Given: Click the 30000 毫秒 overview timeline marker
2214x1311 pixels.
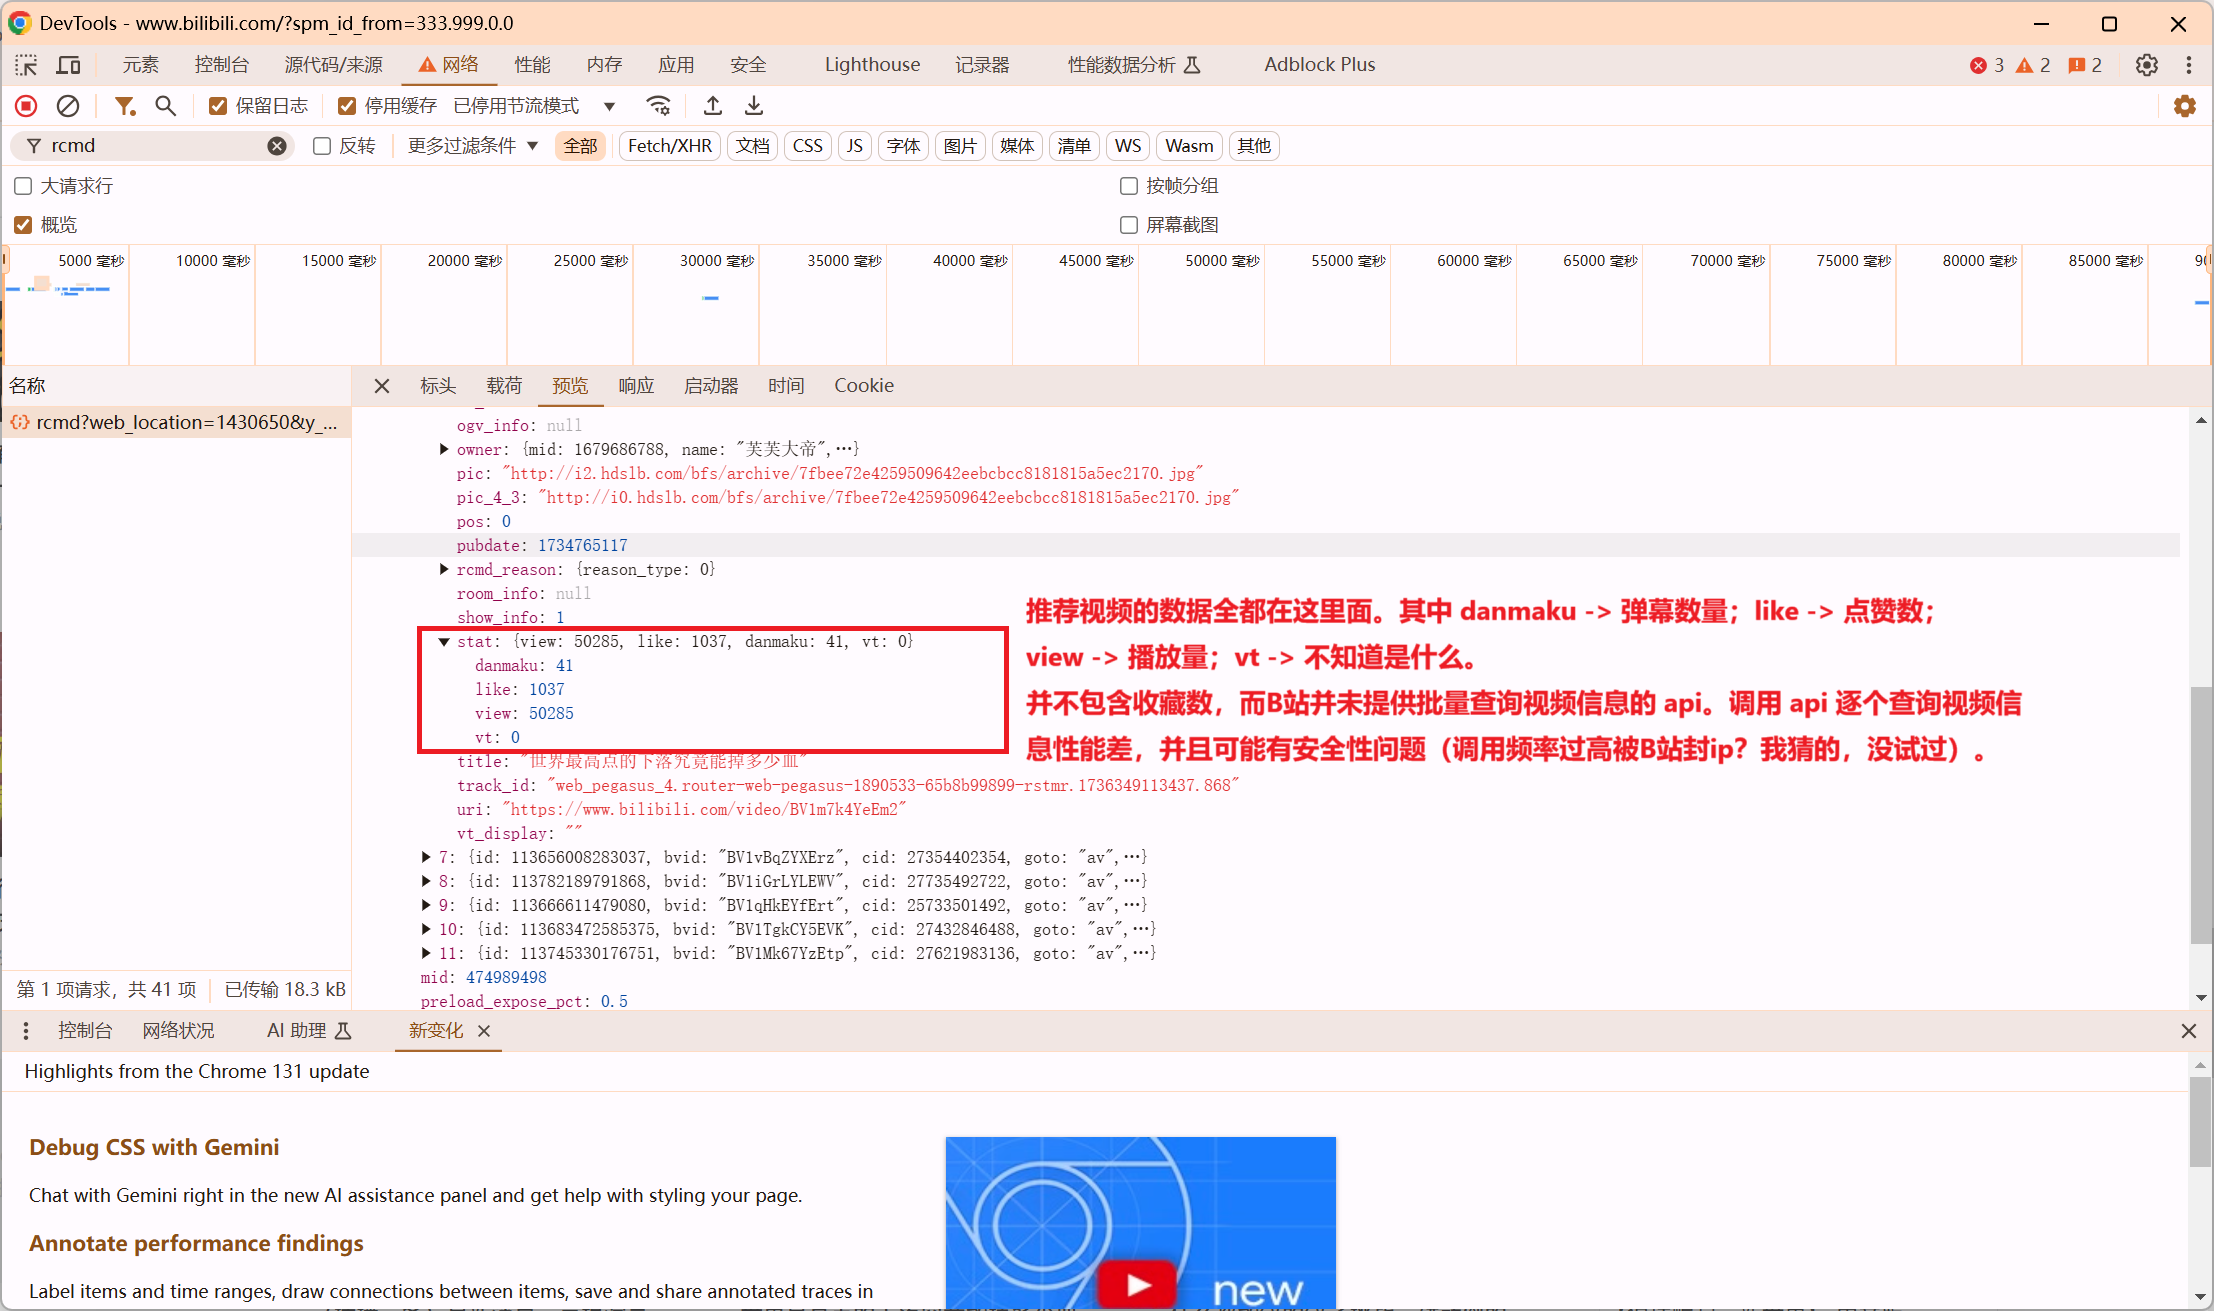Looking at the screenshot, I should pos(717,261).
